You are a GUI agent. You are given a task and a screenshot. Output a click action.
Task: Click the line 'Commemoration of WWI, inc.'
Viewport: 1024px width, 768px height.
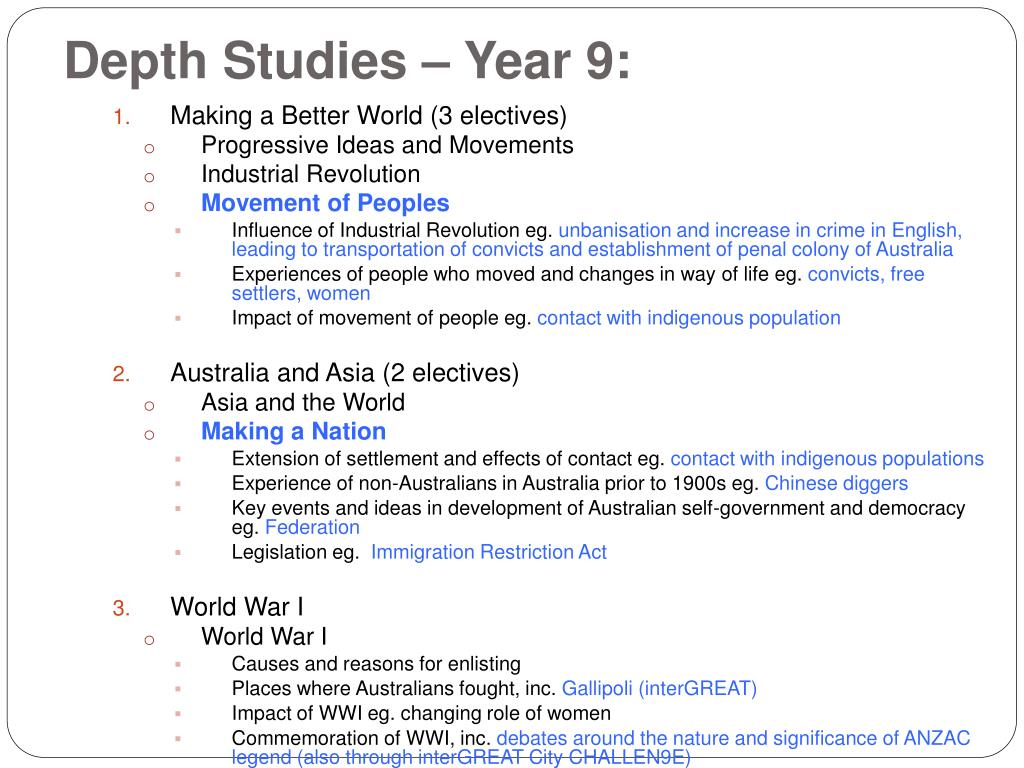pos(361,738)
